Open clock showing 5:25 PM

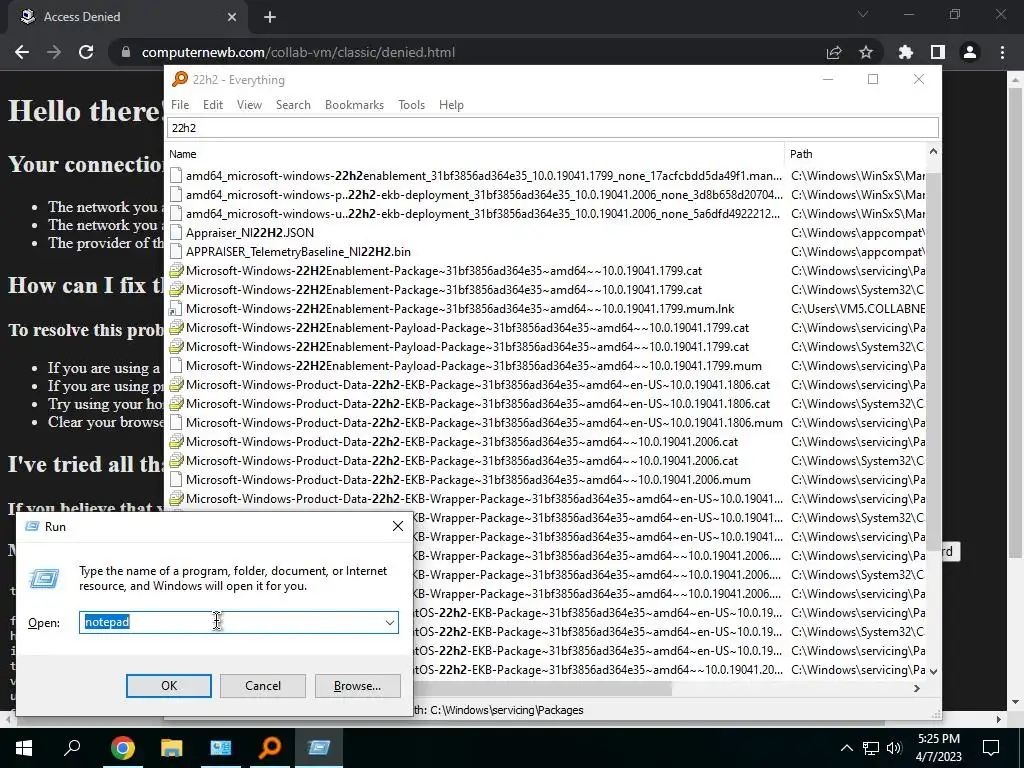coord(939,747)
